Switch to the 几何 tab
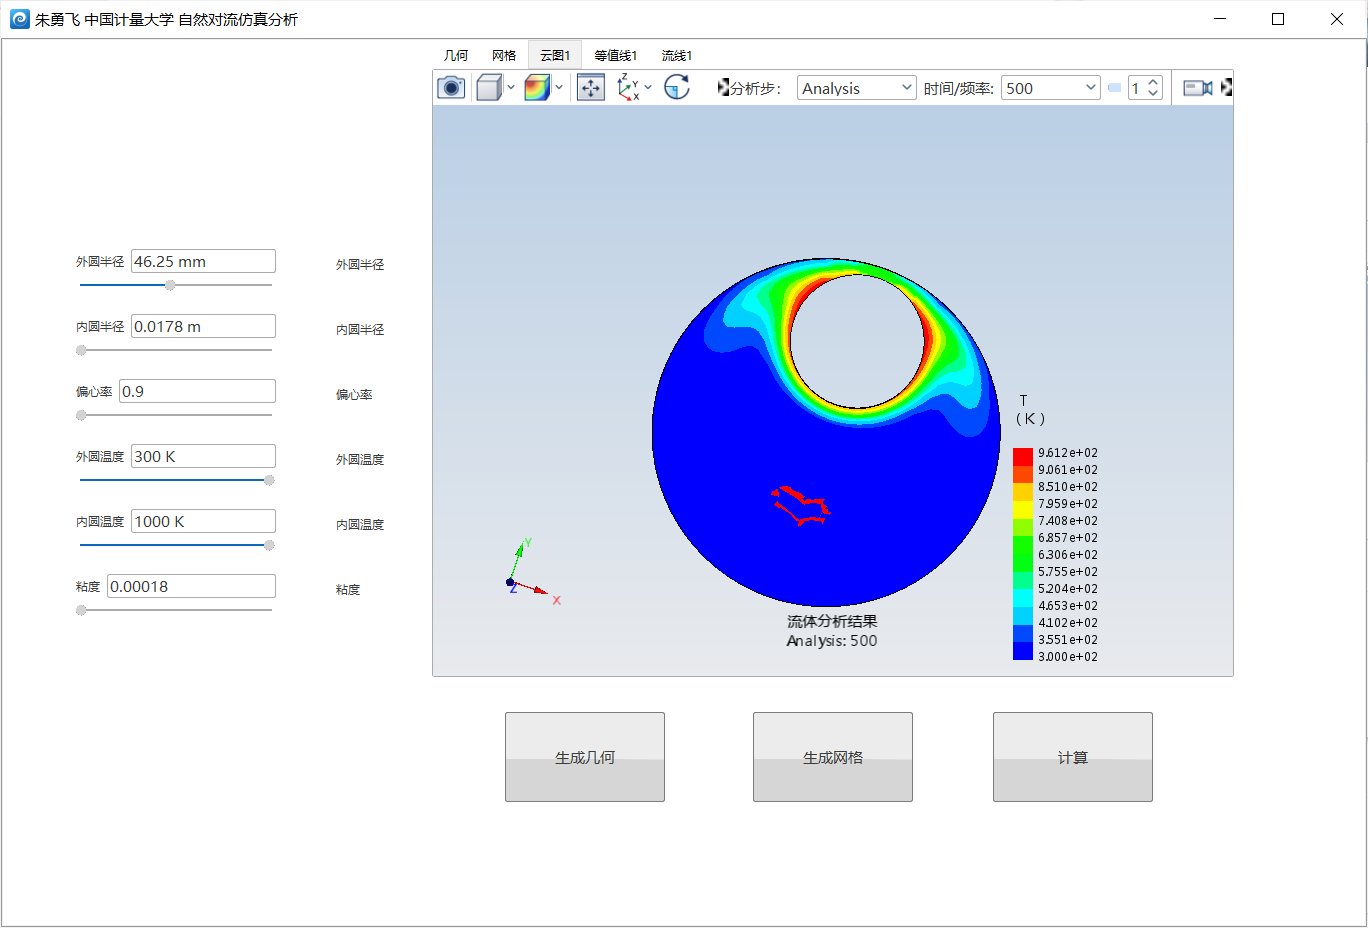 (x=456, y=56)
